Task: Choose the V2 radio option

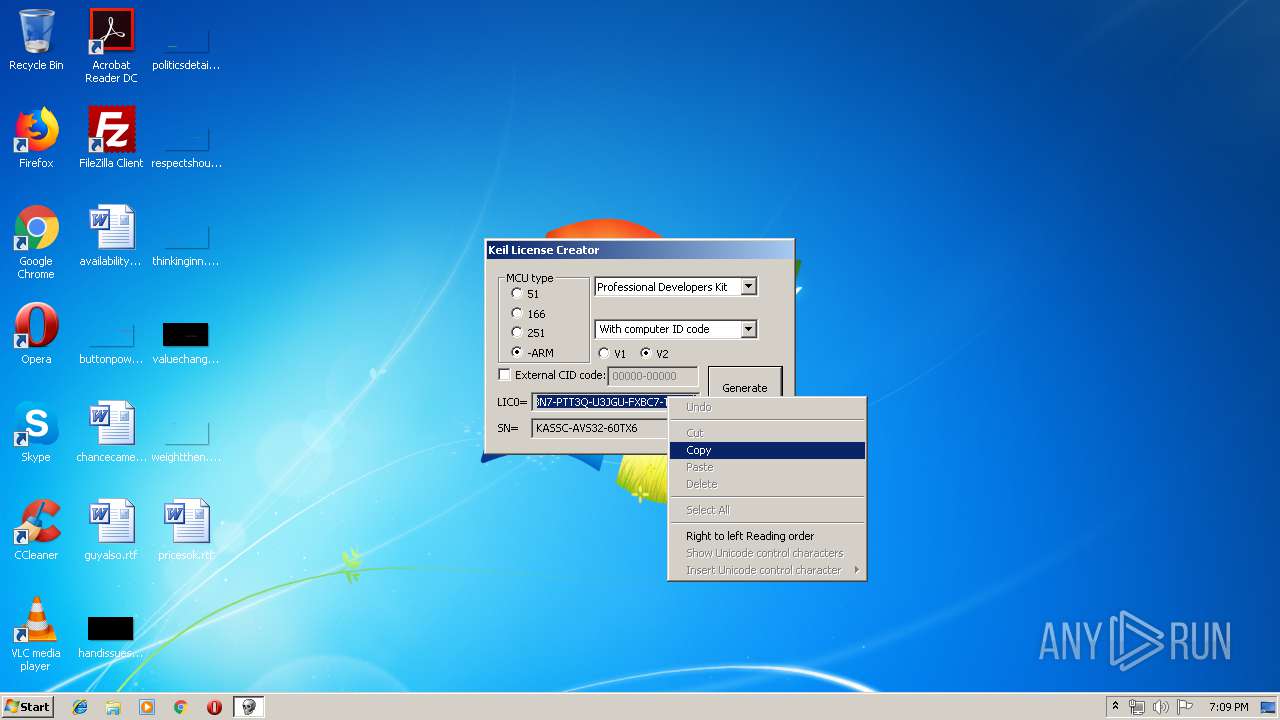Action: pyautogui.click(x=646, y=354)
